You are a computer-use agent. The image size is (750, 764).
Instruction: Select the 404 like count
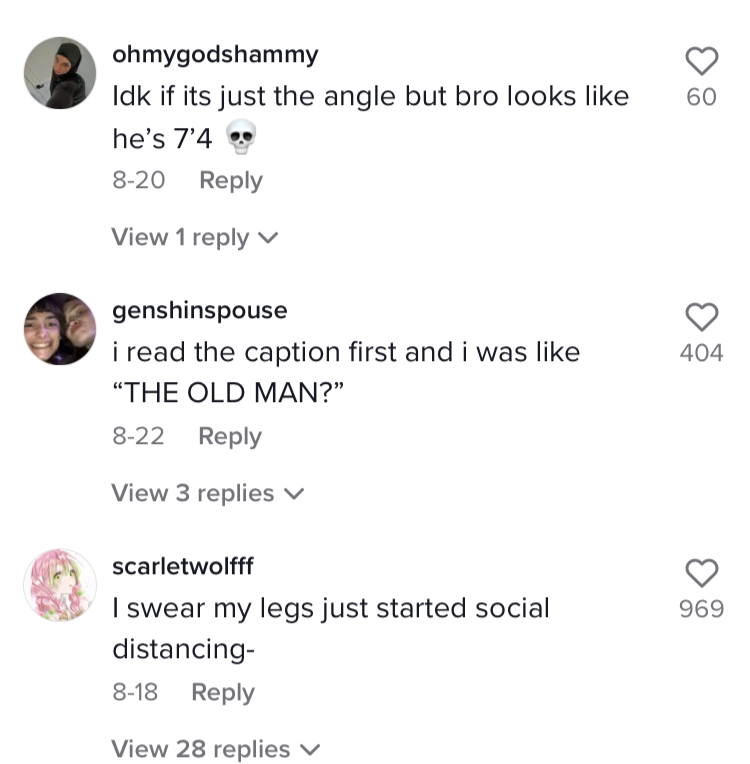[x=702, y=353]
